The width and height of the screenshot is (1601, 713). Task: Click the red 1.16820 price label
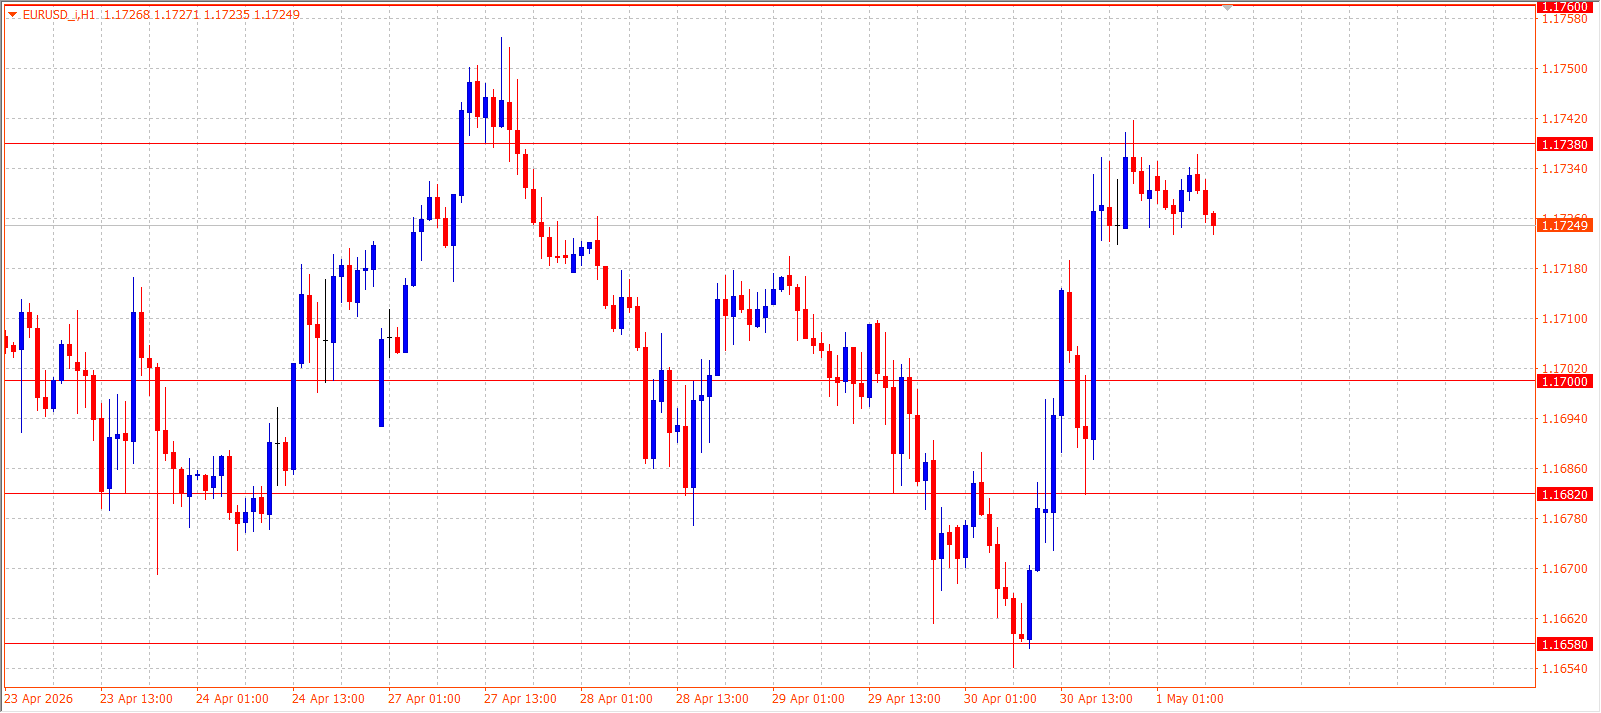(1564, 495)
